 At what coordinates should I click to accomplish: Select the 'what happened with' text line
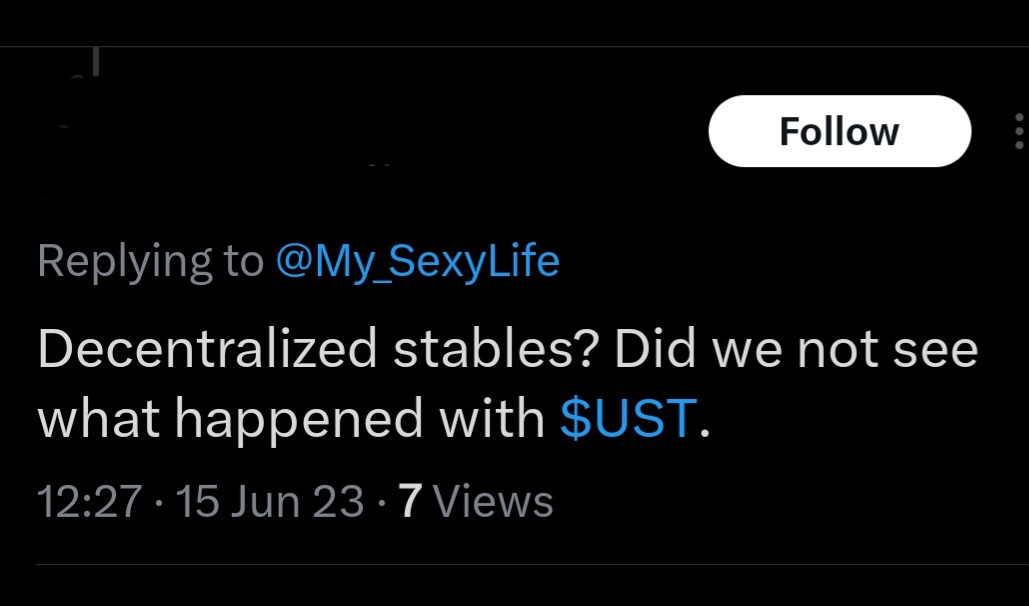pyautogui.click(x=291, y=418)
